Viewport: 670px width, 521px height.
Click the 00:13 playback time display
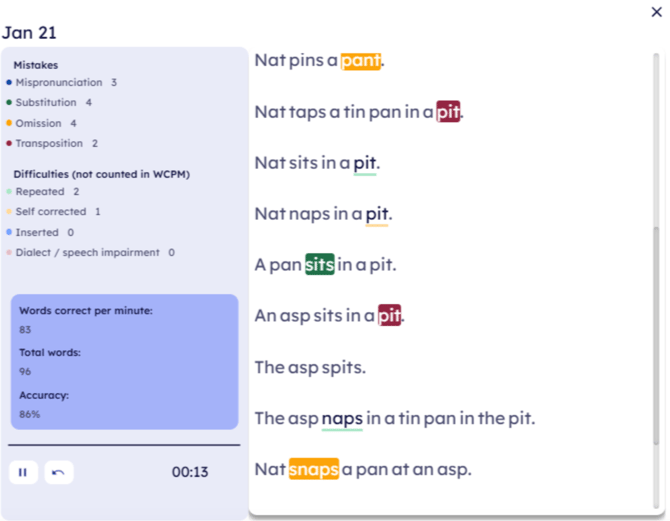(x=190, y=472)
